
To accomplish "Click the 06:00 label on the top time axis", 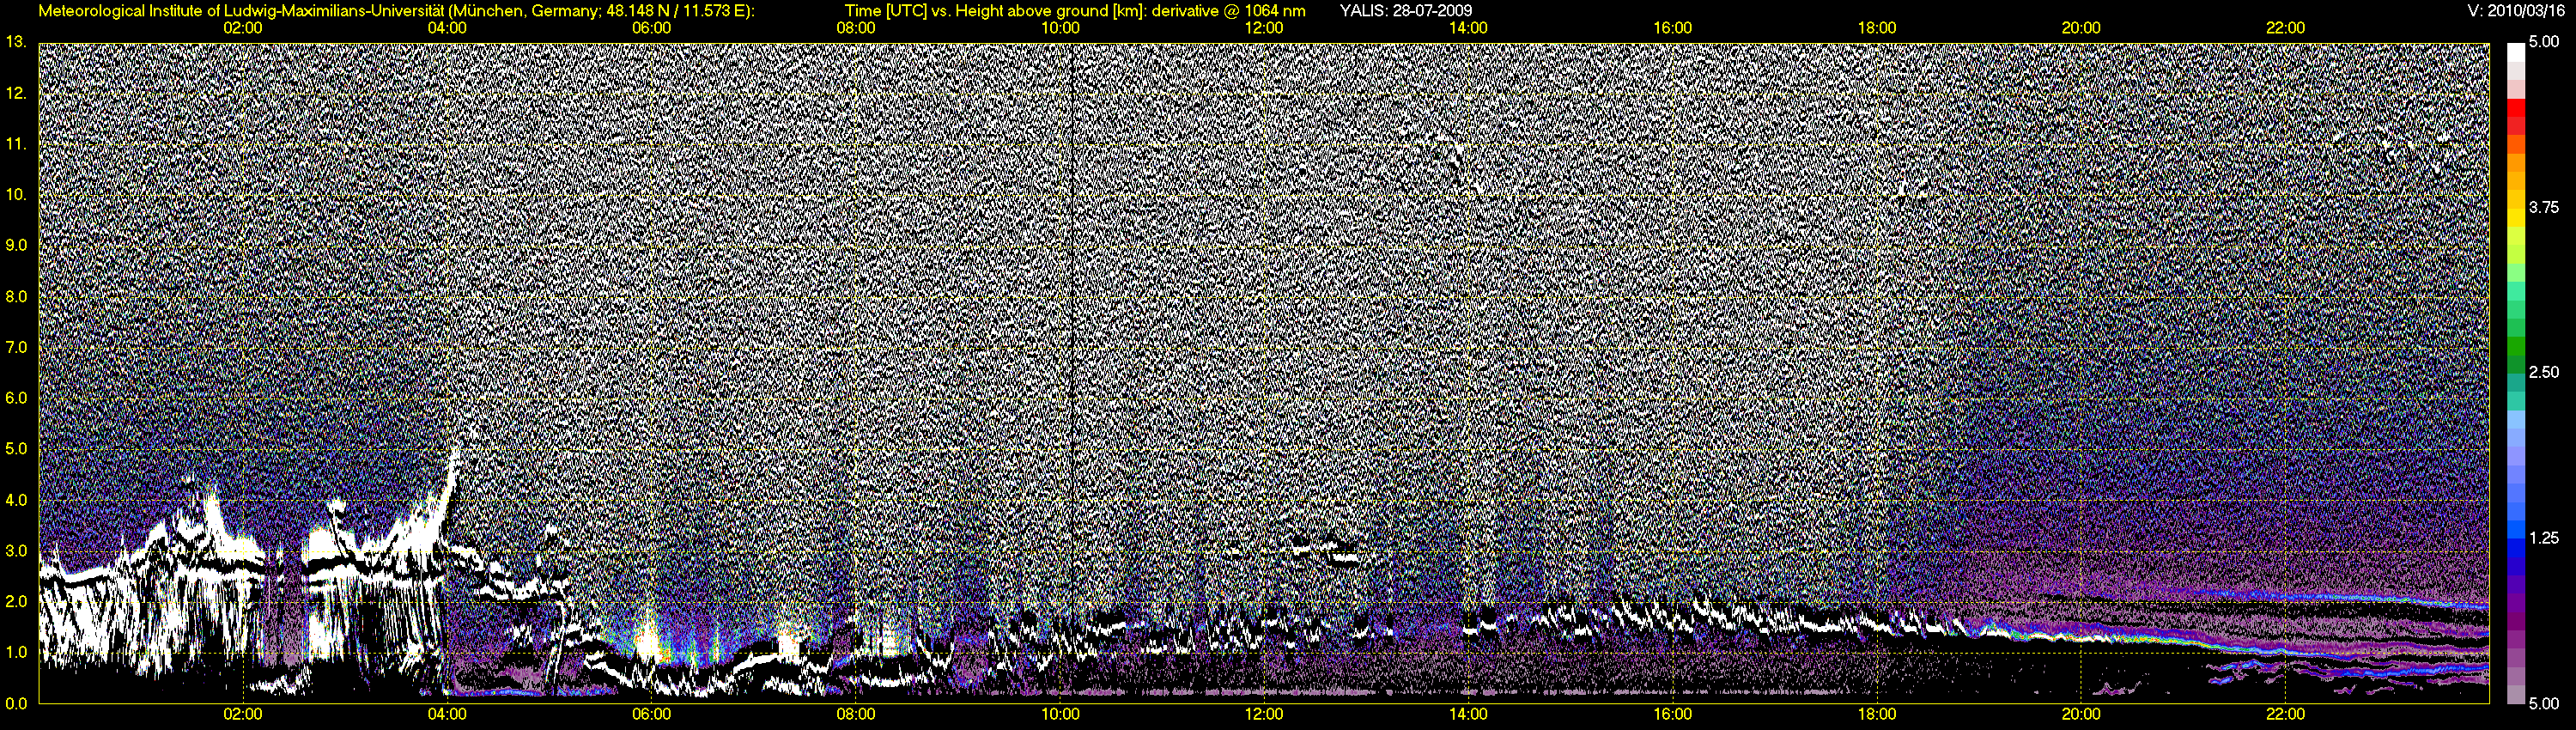I will pos(651,28).
